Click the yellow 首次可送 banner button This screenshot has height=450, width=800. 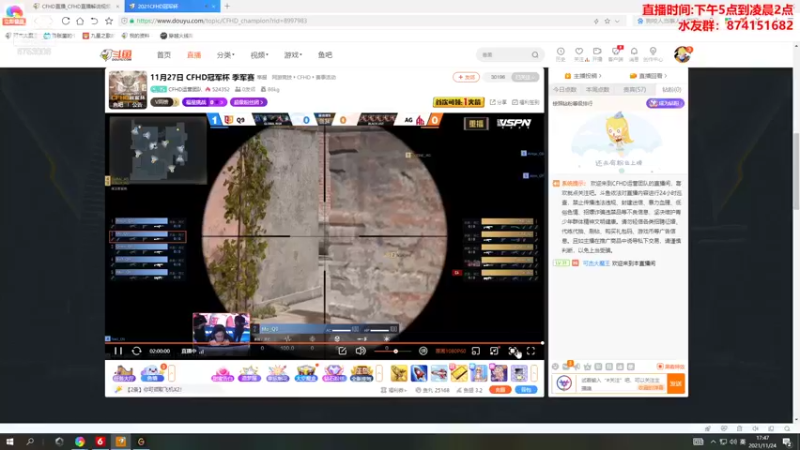coord(458,102)
